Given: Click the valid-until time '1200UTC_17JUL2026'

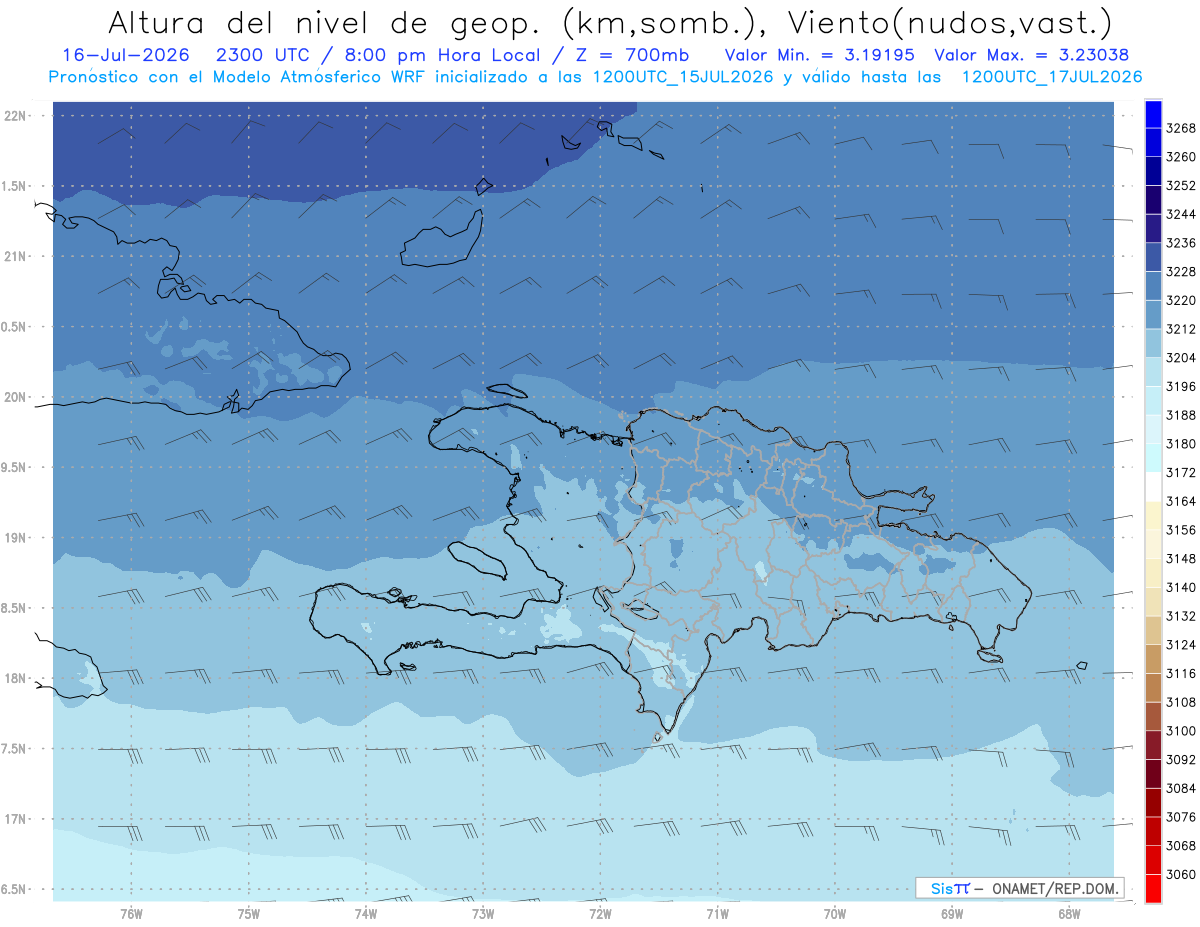Looking at the screenshot, I should (1052, 77).
